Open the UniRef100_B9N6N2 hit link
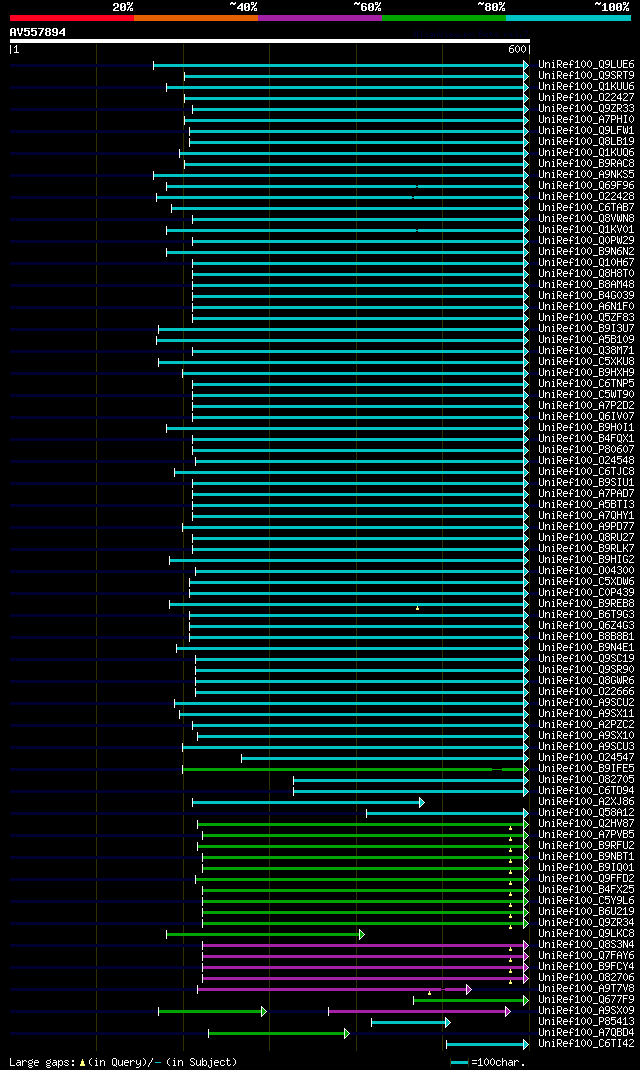This screenshot has width=640, height=1070. coord(586,252)
